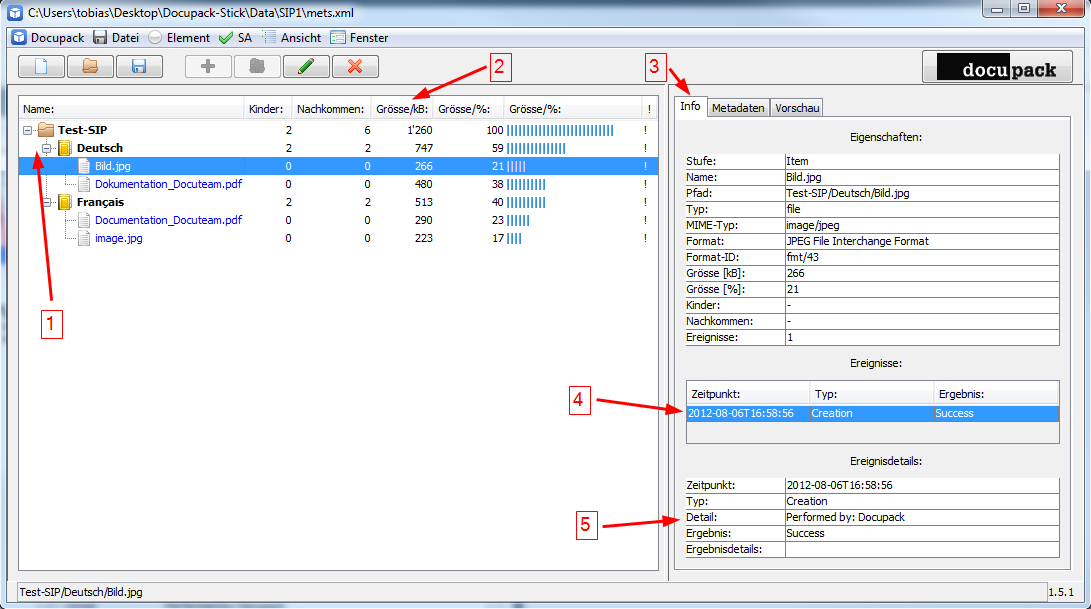Click the plus add element button

(x=208, y=67)
